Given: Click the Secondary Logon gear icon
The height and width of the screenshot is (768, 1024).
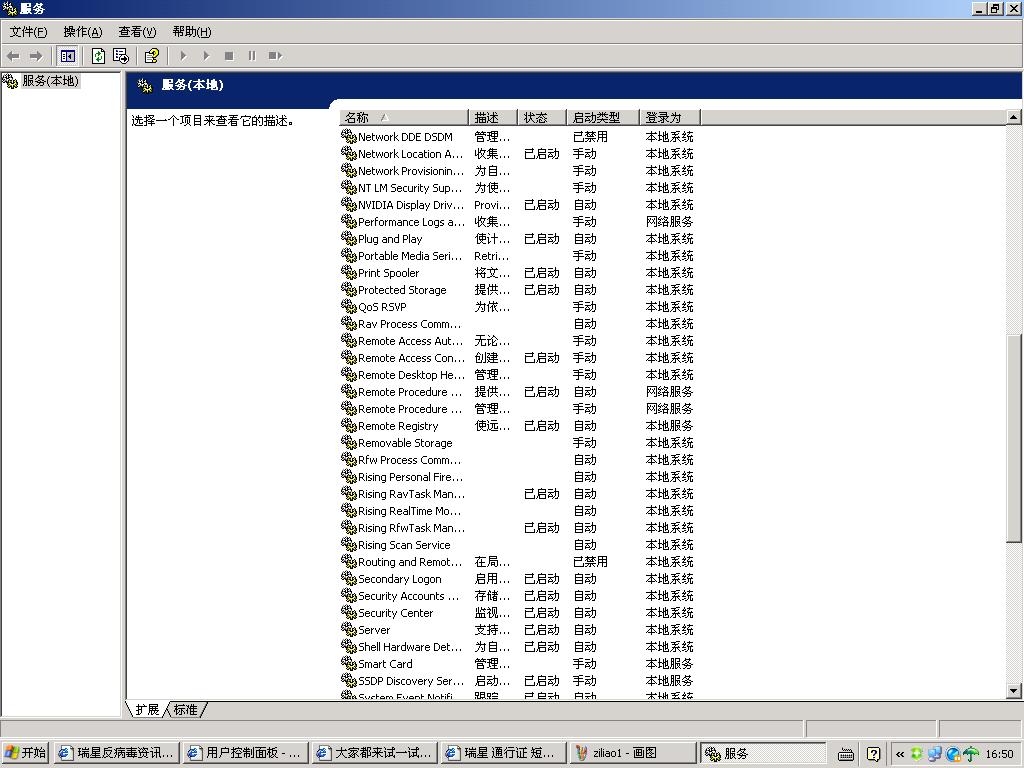Looking at the screenshot, I should pyautogui.click(x=349, y=578).
